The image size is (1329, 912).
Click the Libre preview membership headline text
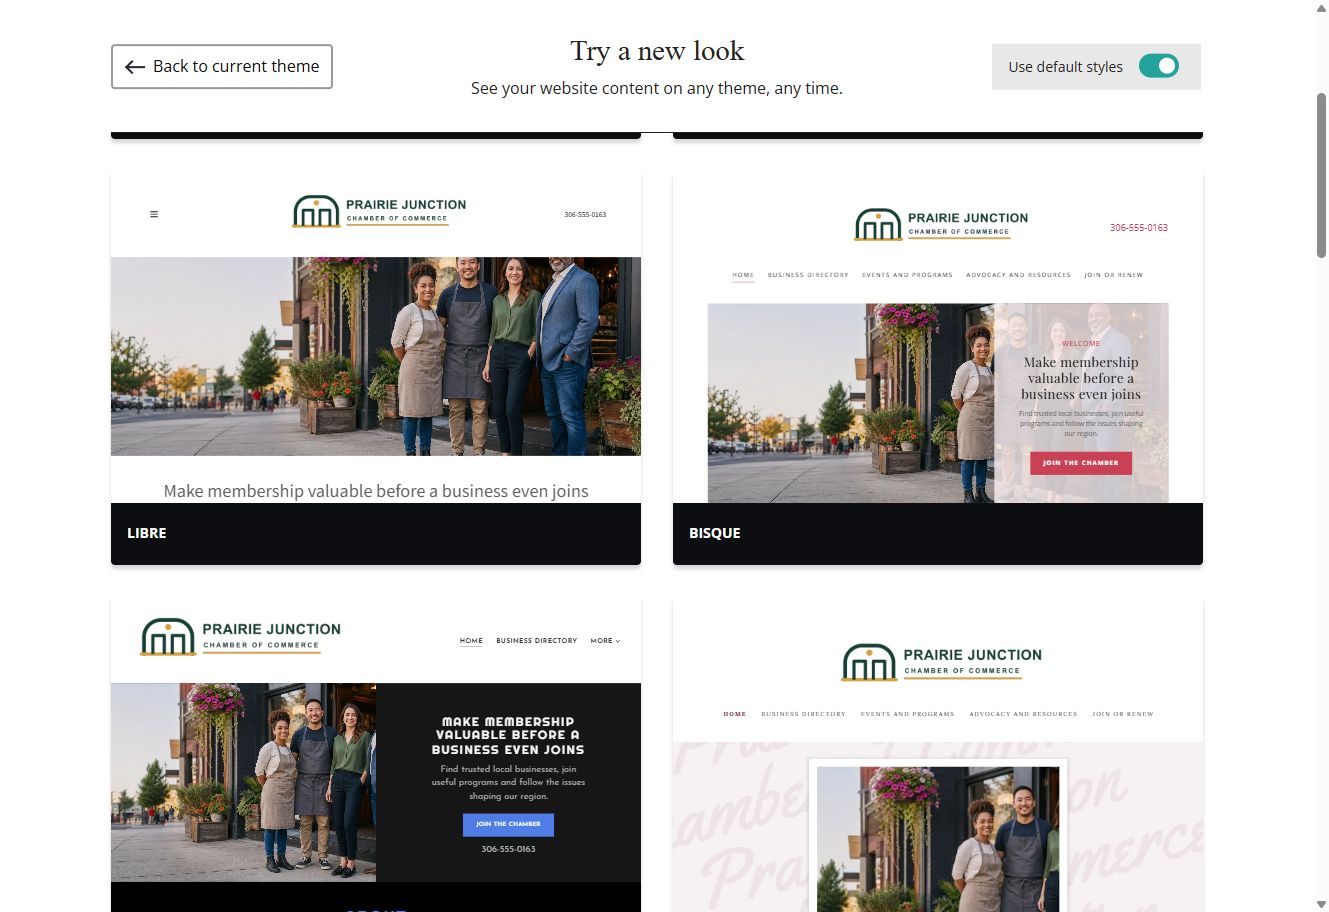(376, 491)
